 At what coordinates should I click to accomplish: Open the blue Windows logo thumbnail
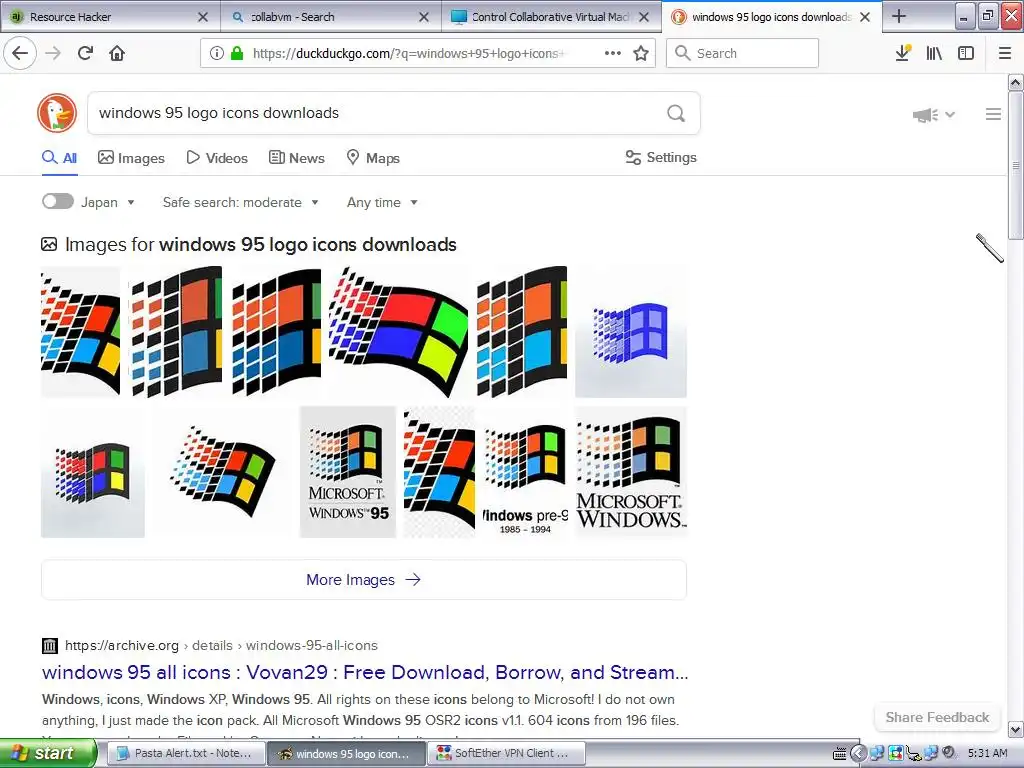(x=631, y=332)
